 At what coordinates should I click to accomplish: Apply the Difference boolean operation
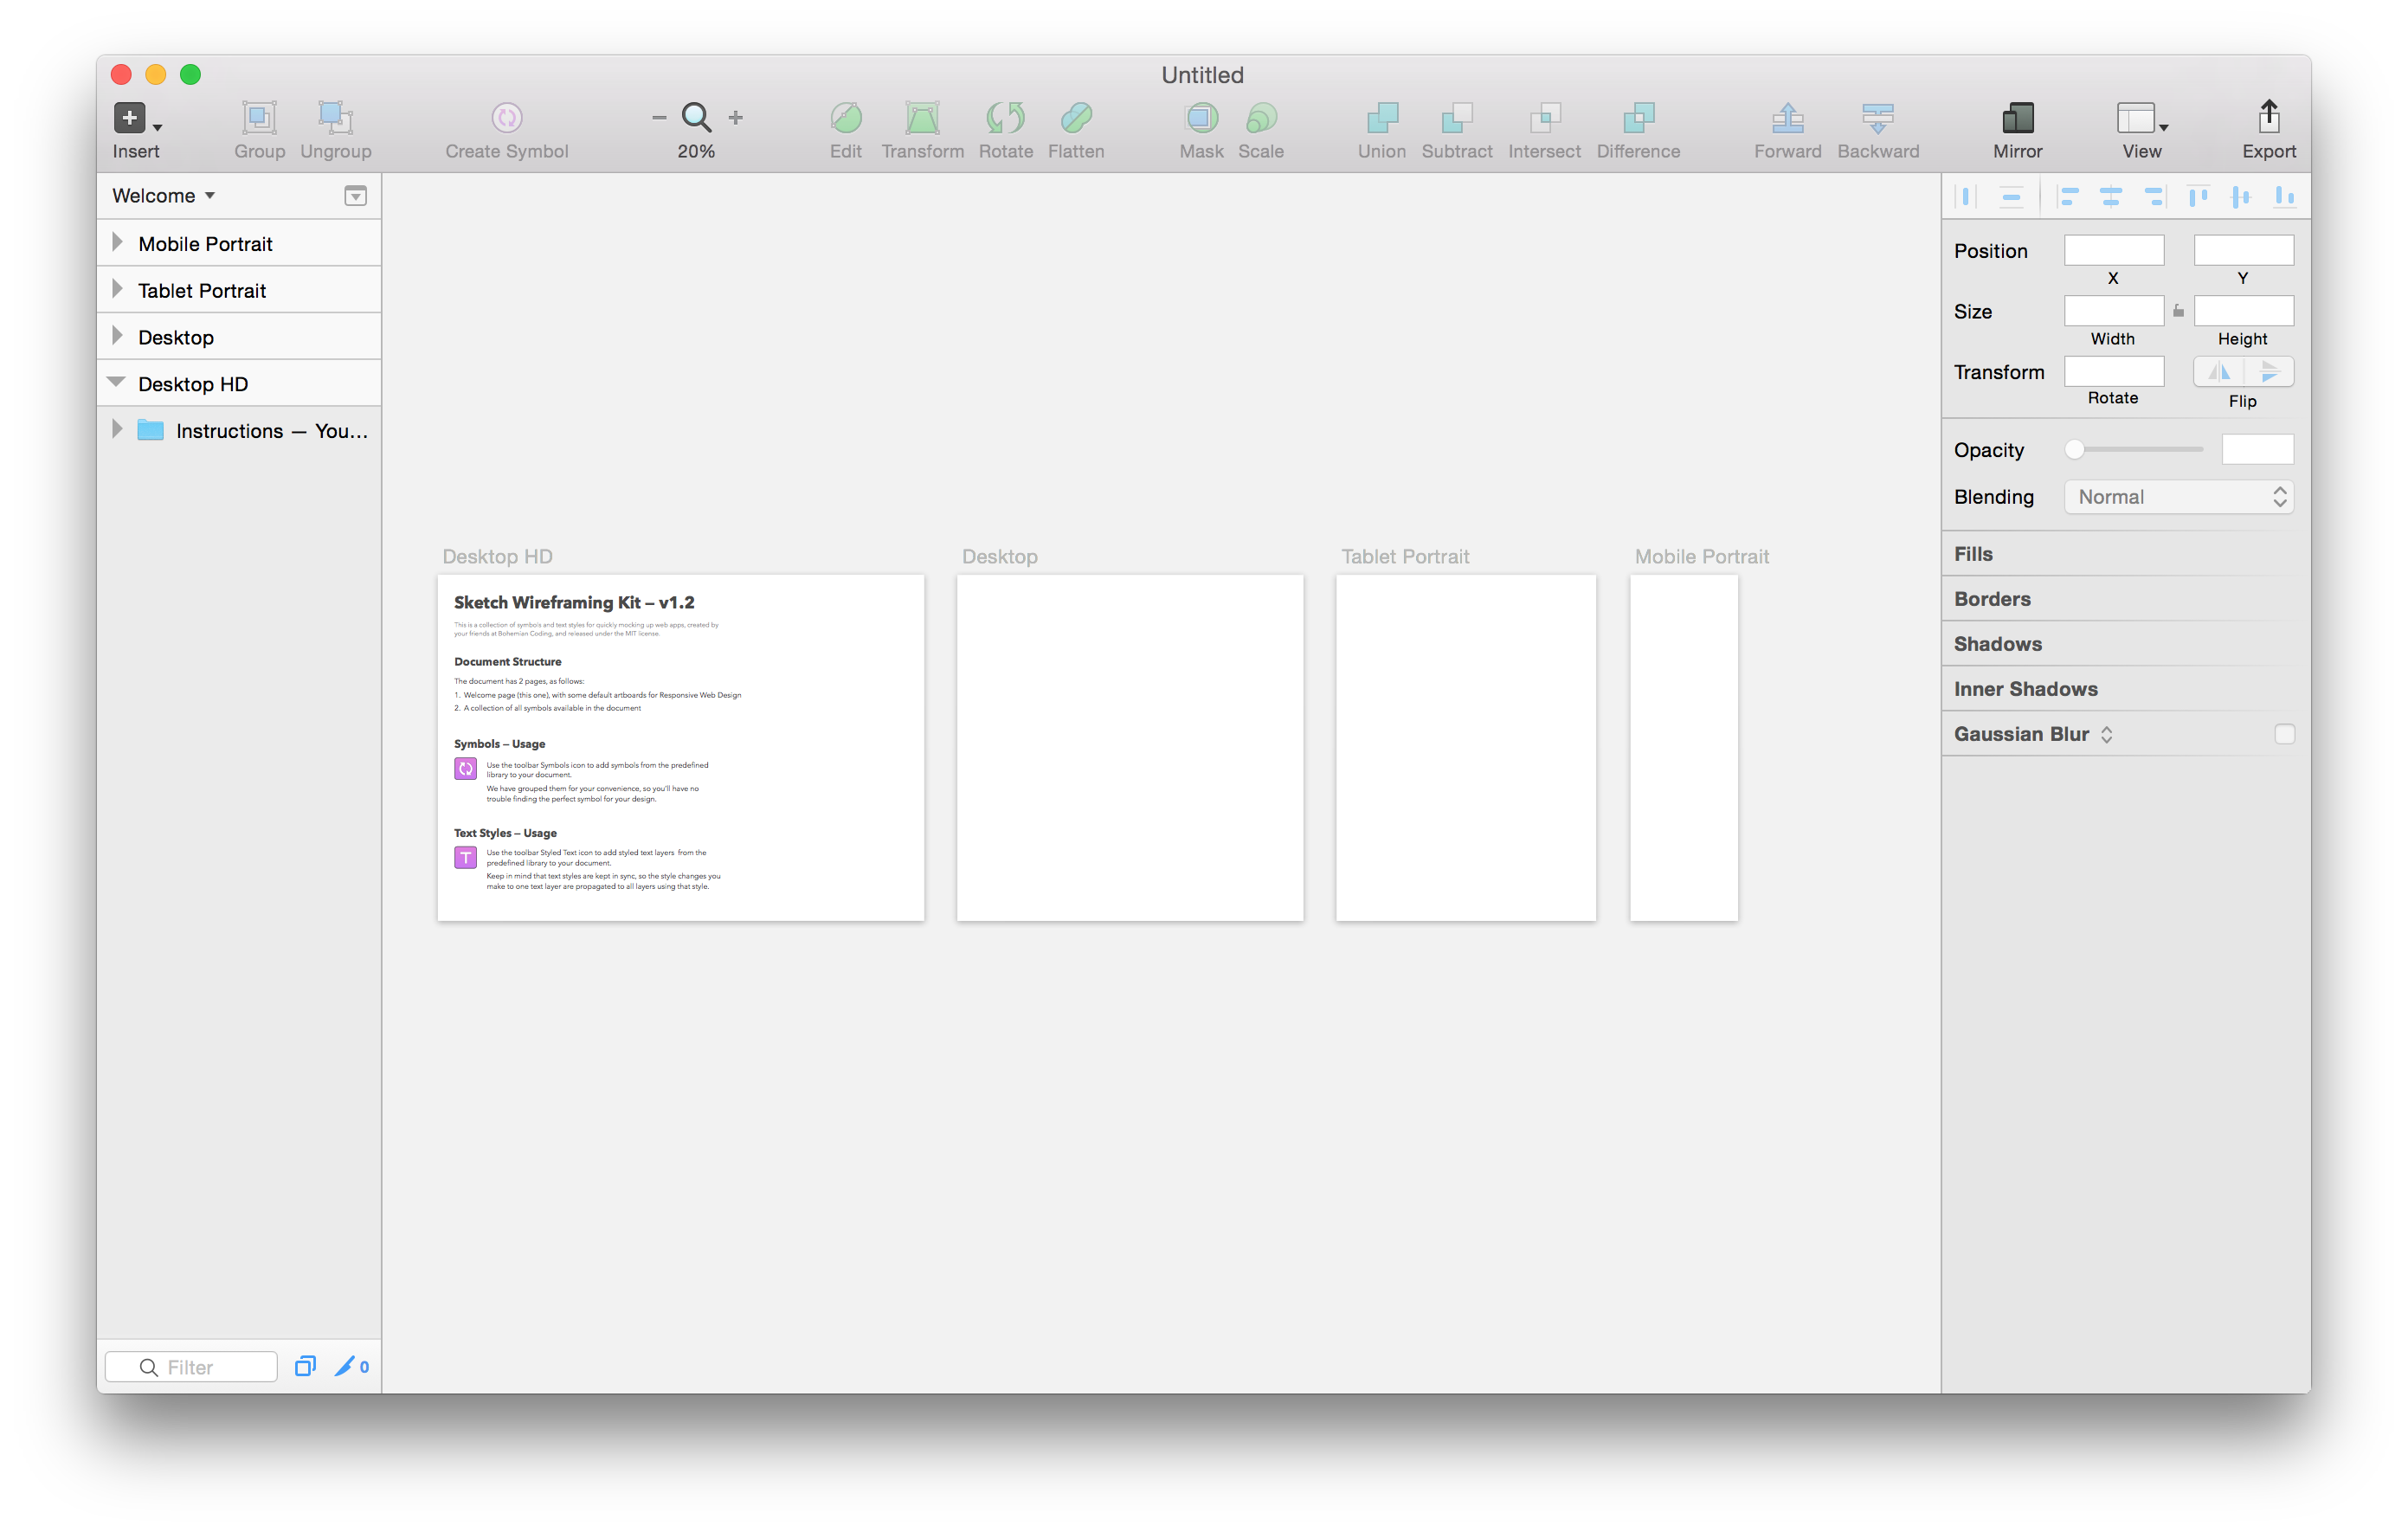1638,118
